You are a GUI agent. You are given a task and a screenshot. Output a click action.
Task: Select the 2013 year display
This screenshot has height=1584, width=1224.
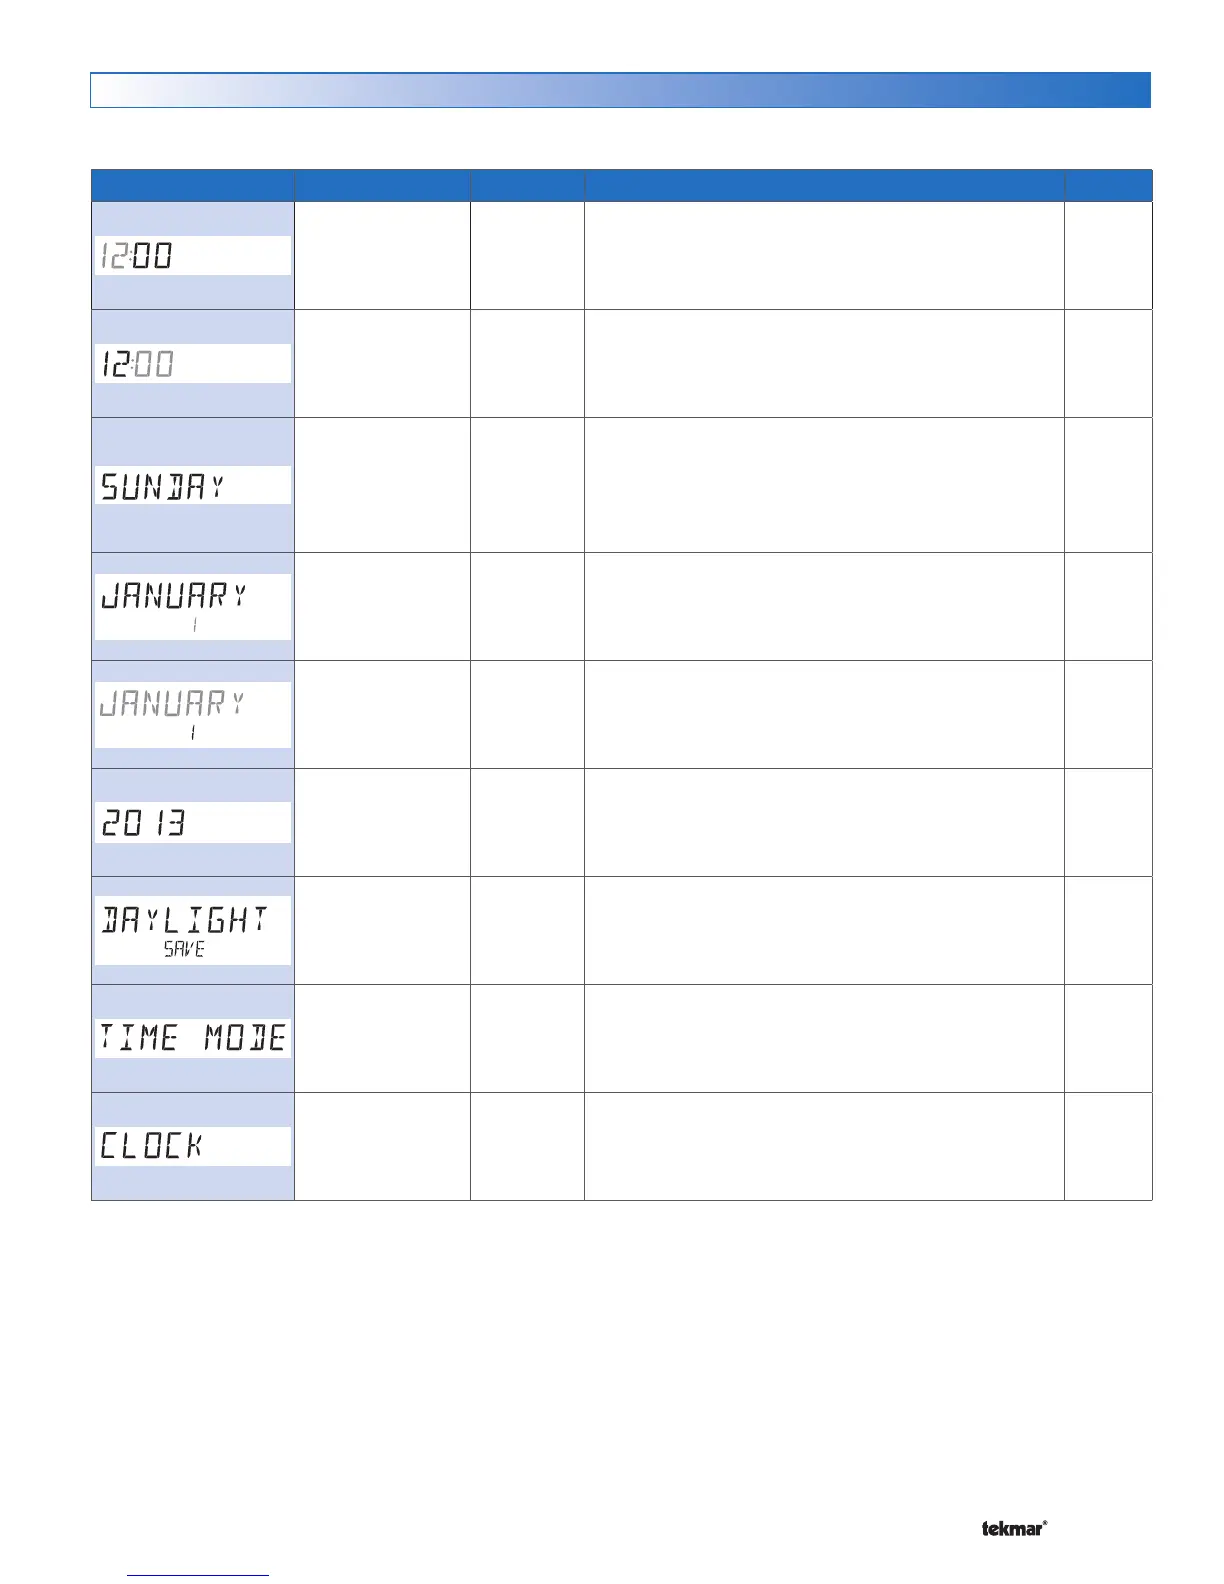tap(192, 823)
